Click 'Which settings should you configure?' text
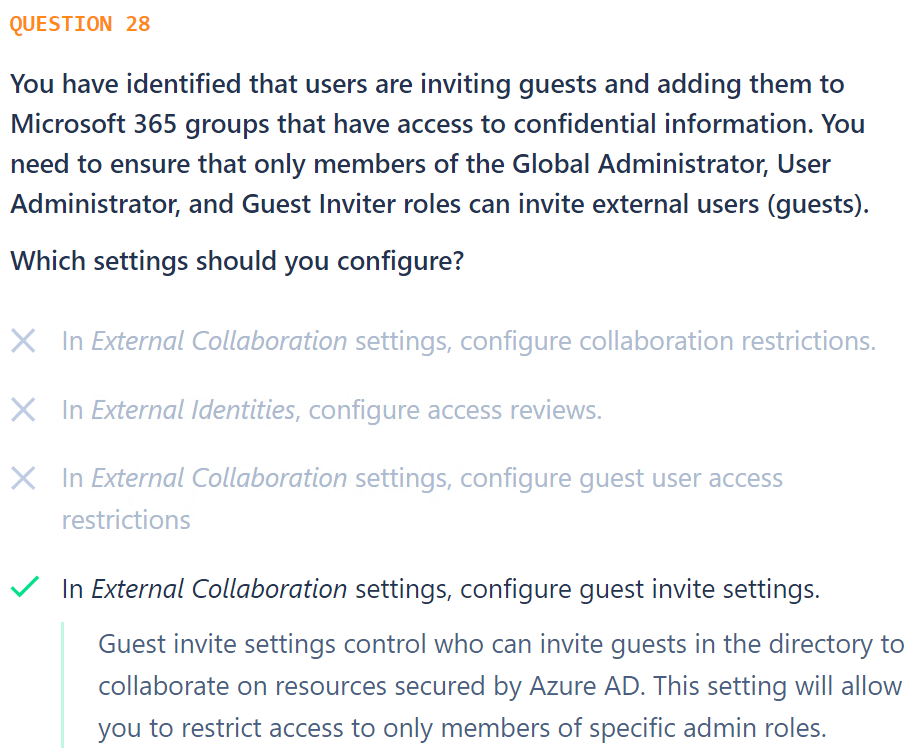 237,261
